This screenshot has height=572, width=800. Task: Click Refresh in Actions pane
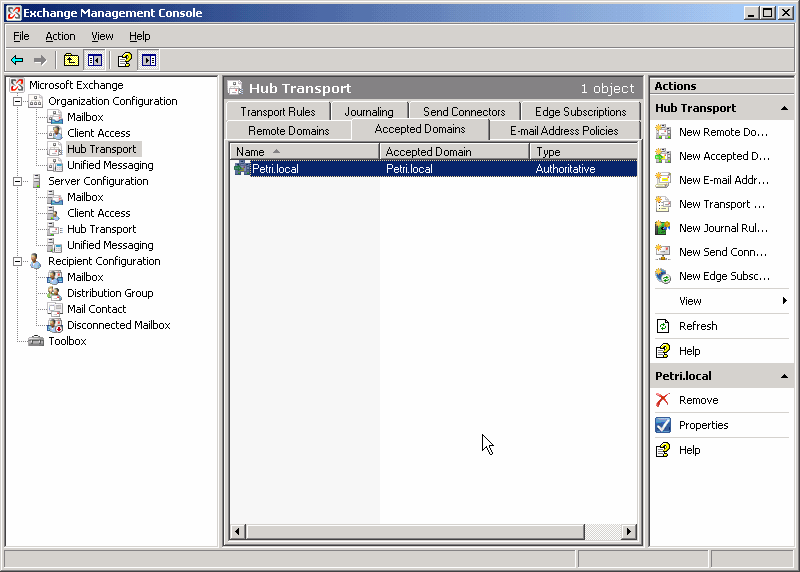[698, 326]
